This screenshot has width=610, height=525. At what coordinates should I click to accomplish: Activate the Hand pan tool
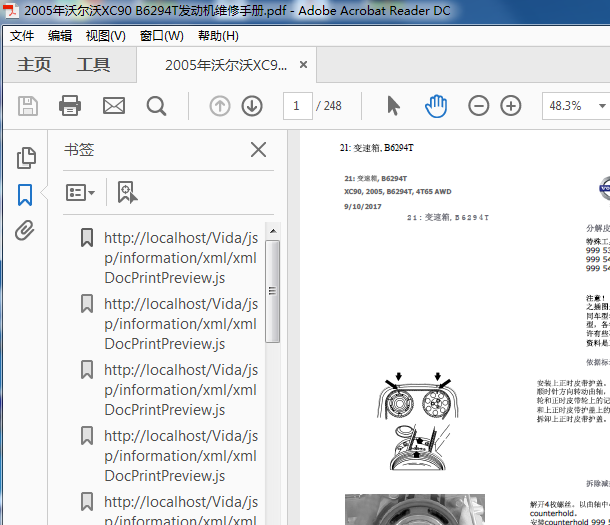coord(436,106)
